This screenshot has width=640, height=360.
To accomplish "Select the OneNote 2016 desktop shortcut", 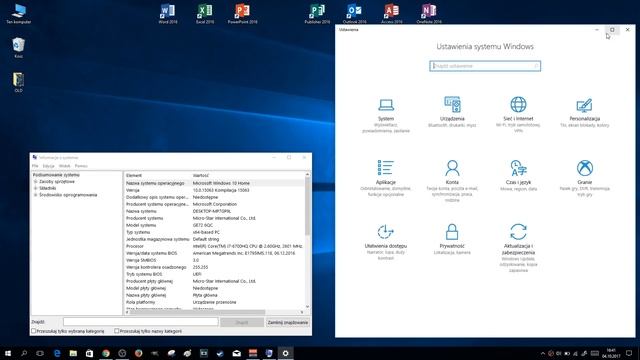I will (x=429, y=14).
